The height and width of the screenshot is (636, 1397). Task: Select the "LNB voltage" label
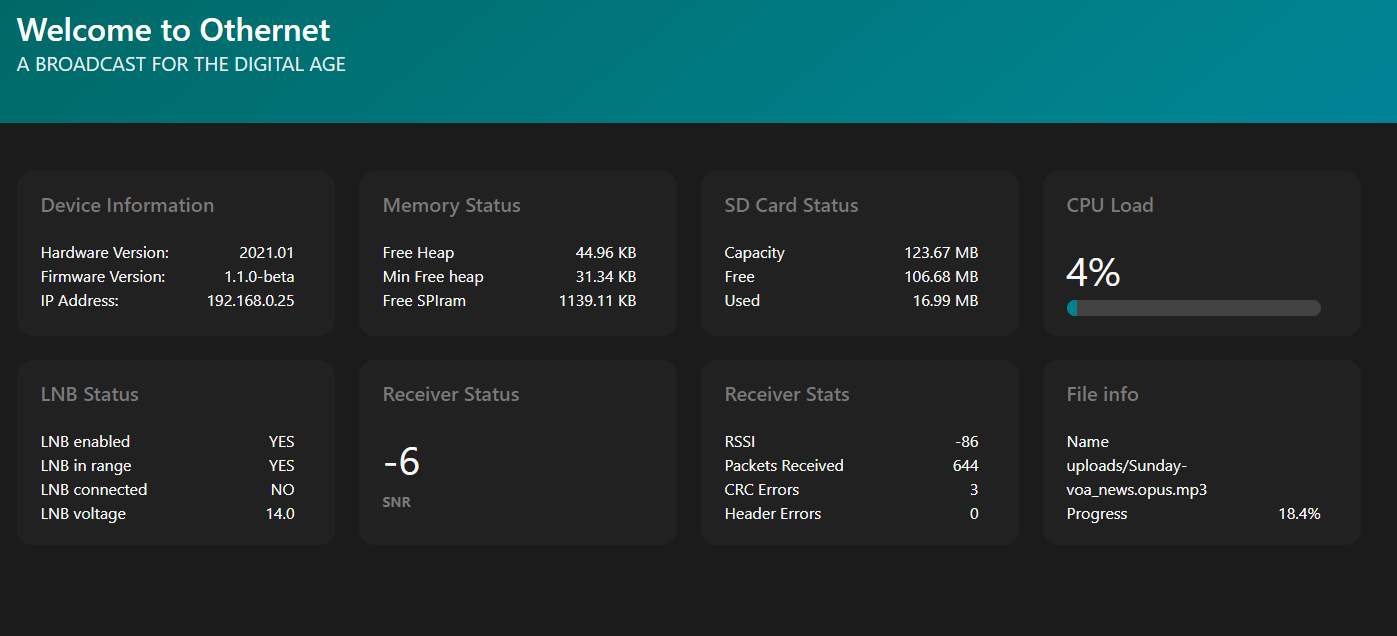pos(84,514)
